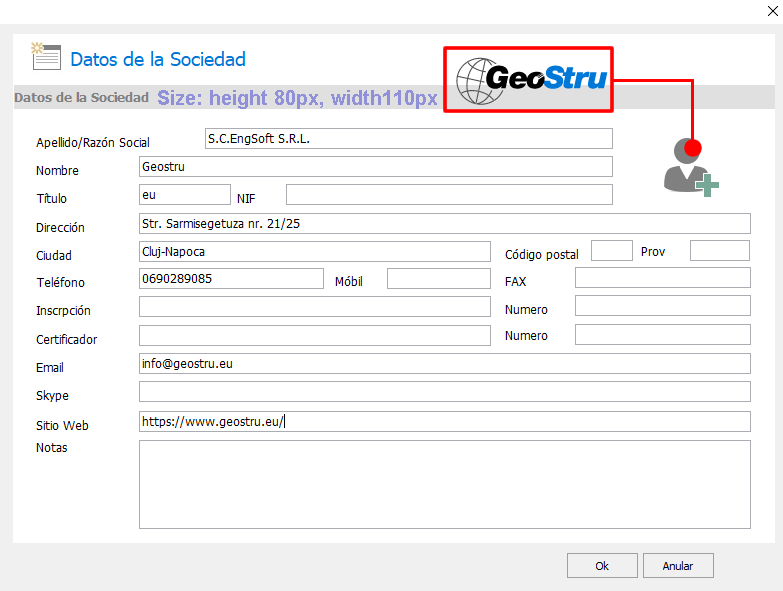Click the Ciudad field with Cluj-Napoca
This screenshot has height=591, width=783.
pos(315,252)
